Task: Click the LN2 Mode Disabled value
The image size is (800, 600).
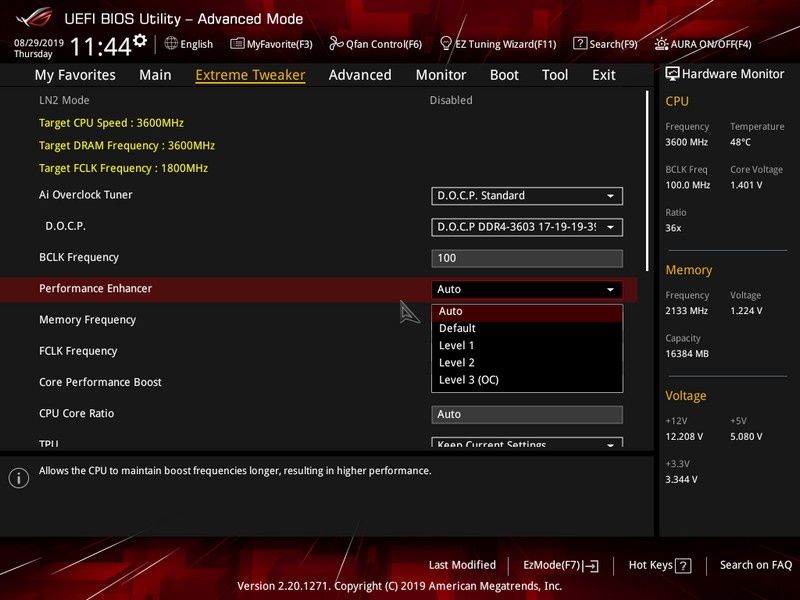Action: 451,100
